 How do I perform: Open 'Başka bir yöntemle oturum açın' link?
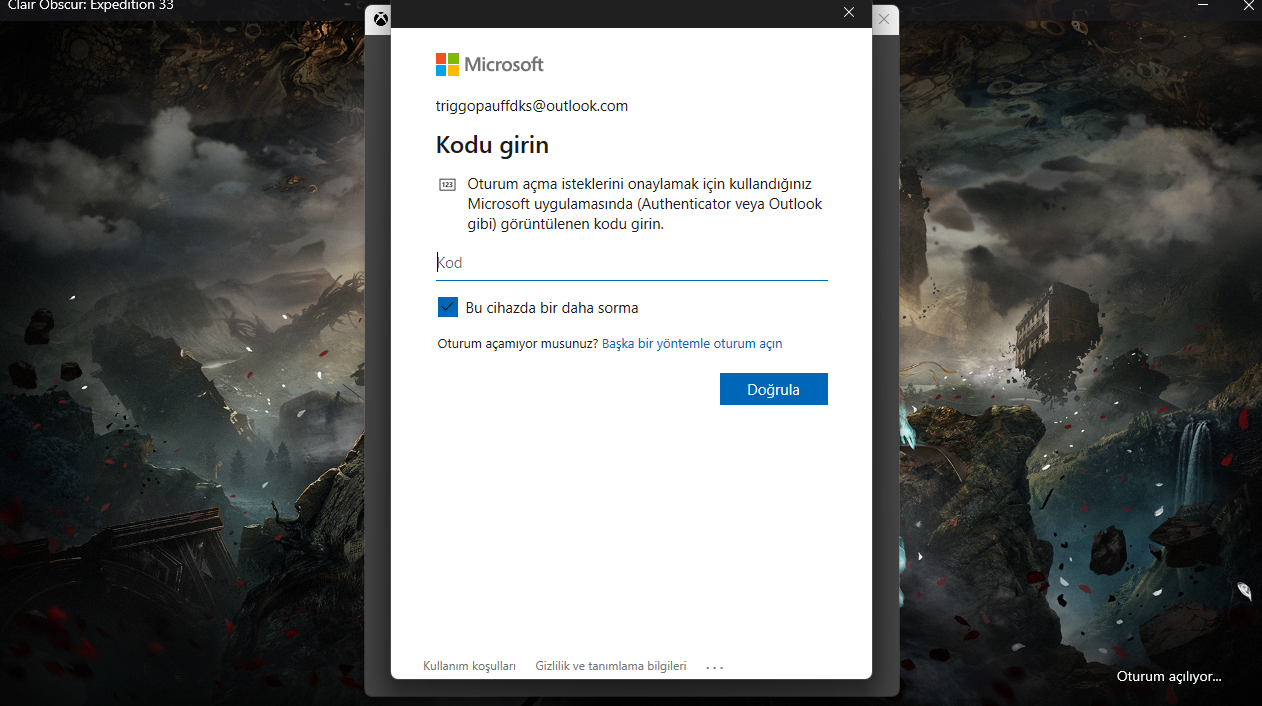692,343
